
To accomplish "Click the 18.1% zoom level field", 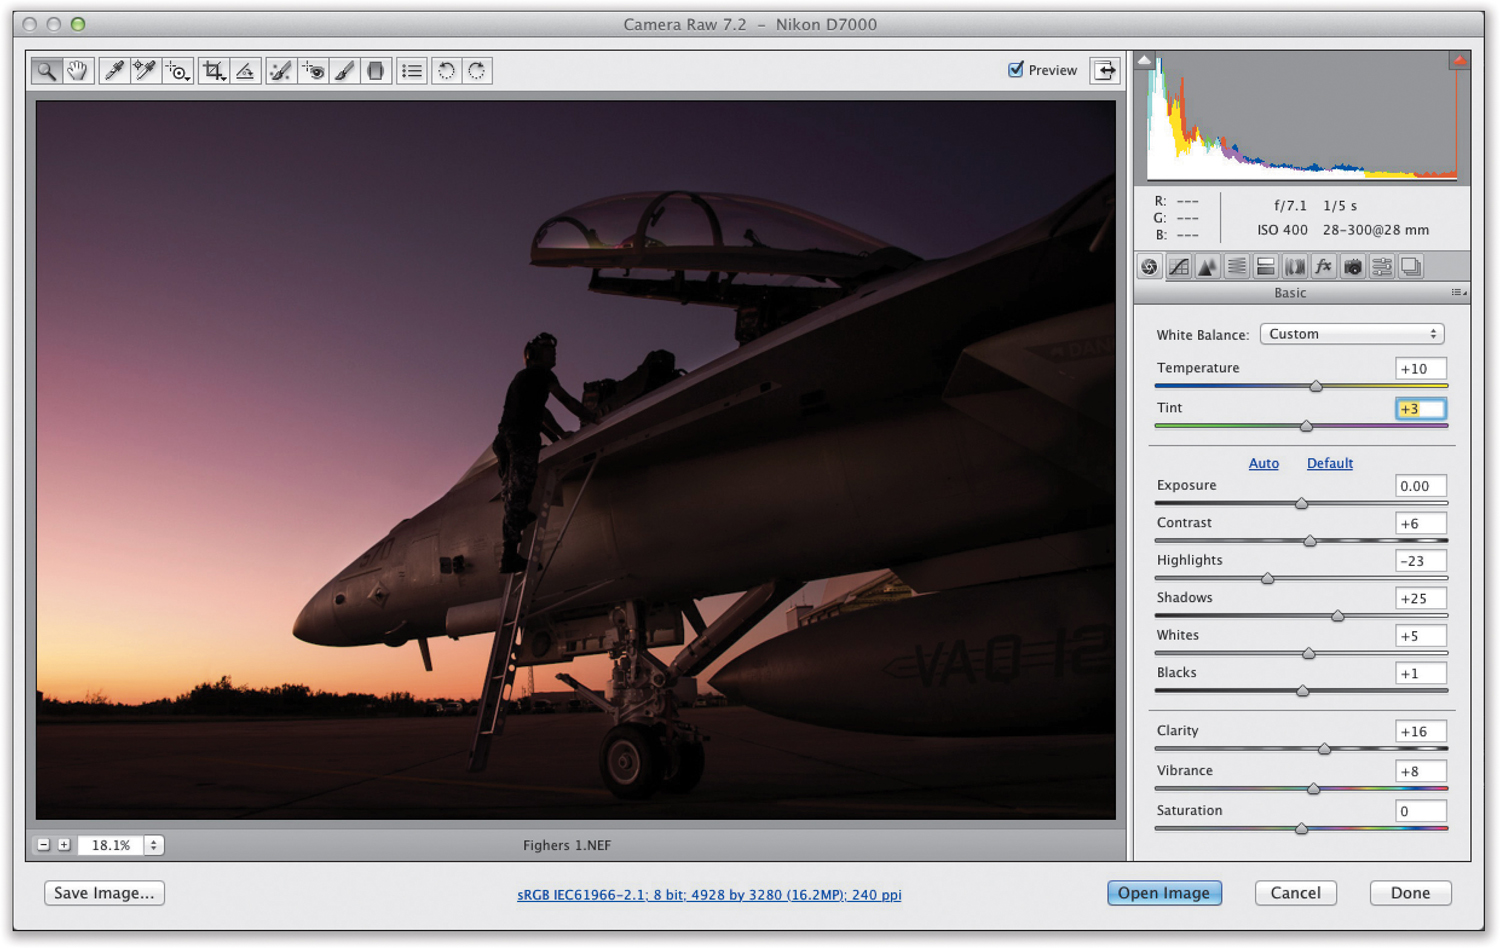I will pyautogui.click(x=111, y=845).
